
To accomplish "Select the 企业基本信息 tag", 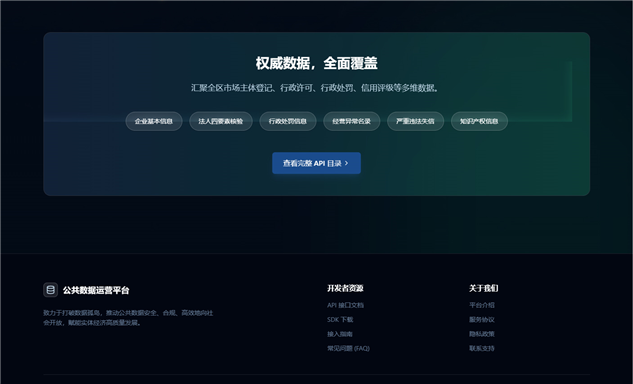I will (x=154, y=121).
